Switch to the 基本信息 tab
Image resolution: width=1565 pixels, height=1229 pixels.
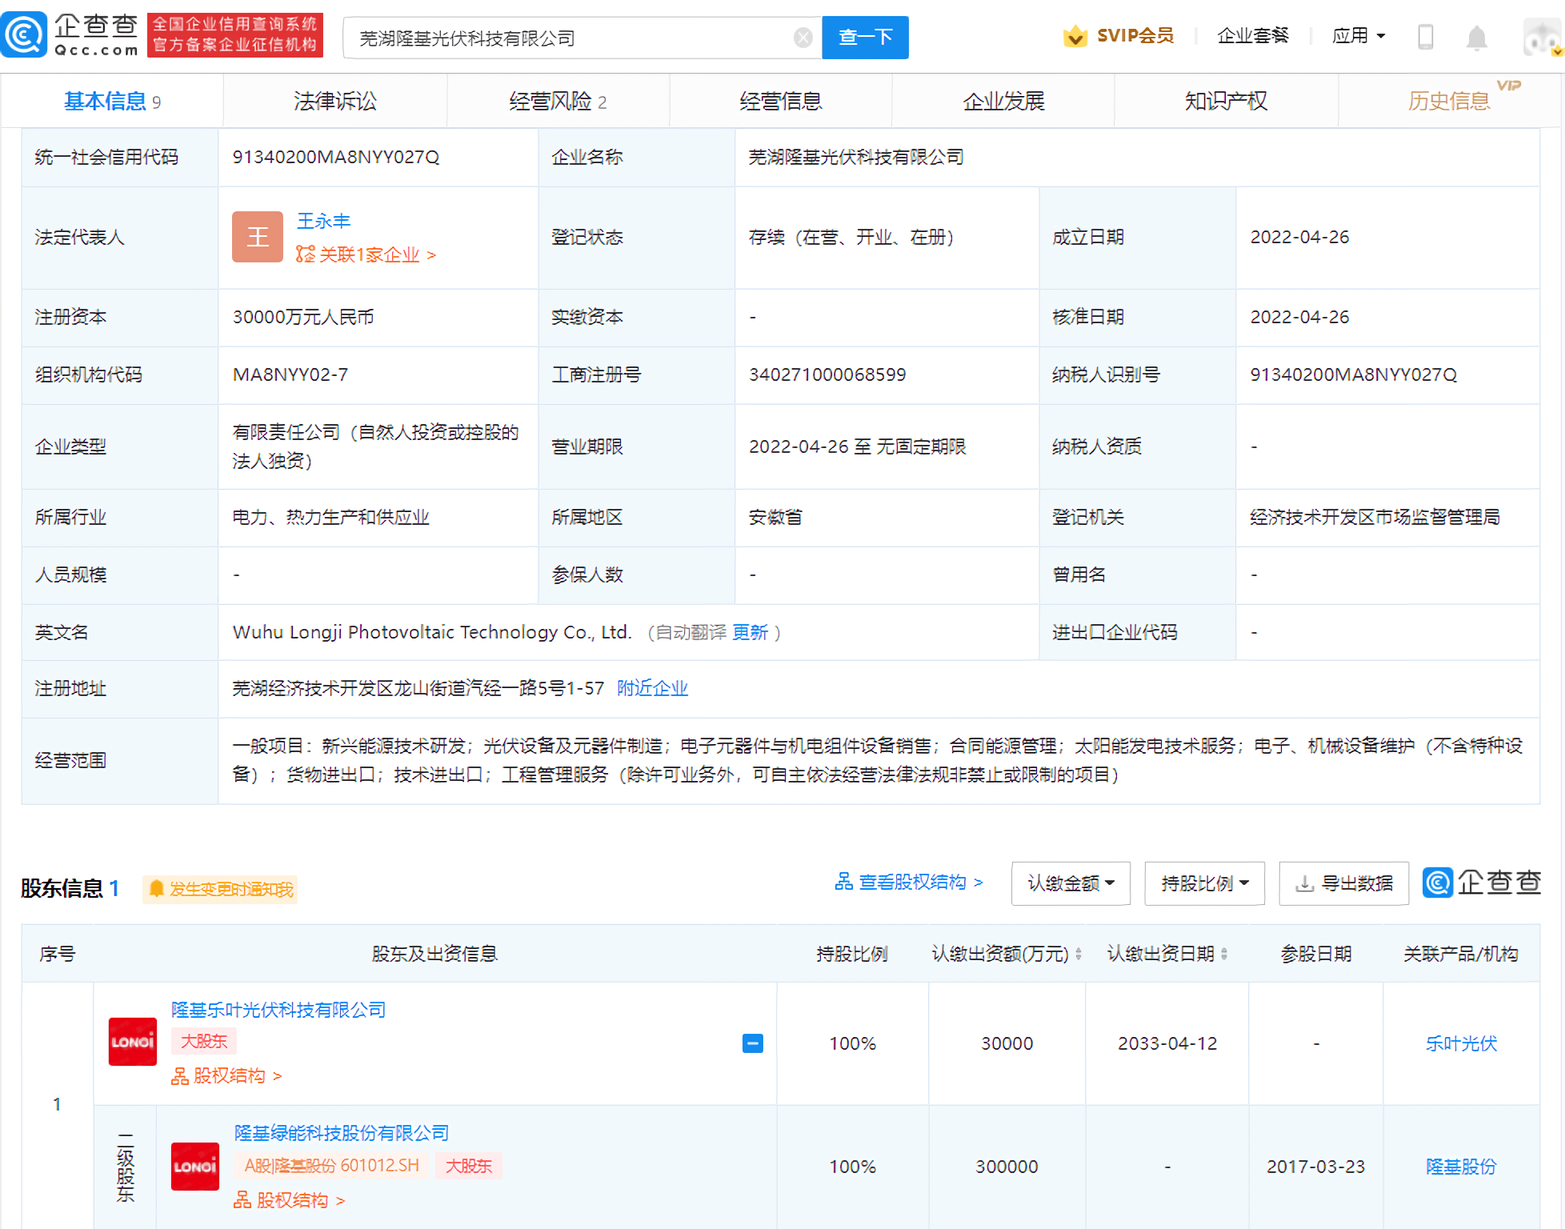coord(112,101)
